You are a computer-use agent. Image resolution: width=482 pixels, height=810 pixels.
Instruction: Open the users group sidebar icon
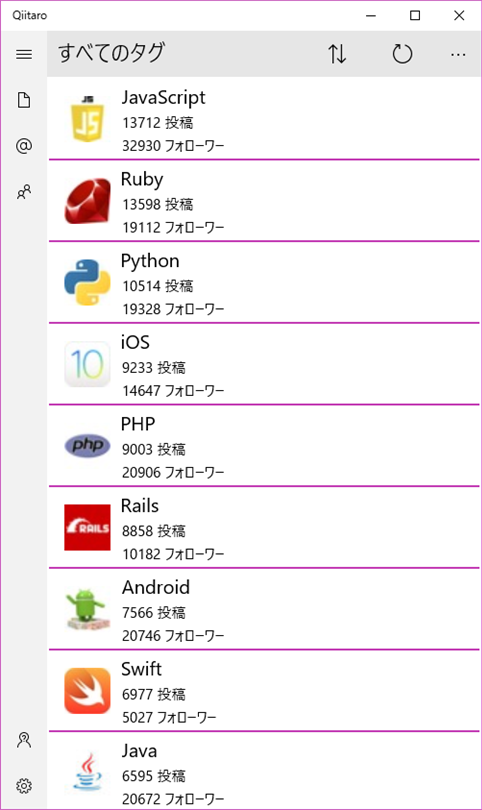pyautogui.click(x=24, y=192)
